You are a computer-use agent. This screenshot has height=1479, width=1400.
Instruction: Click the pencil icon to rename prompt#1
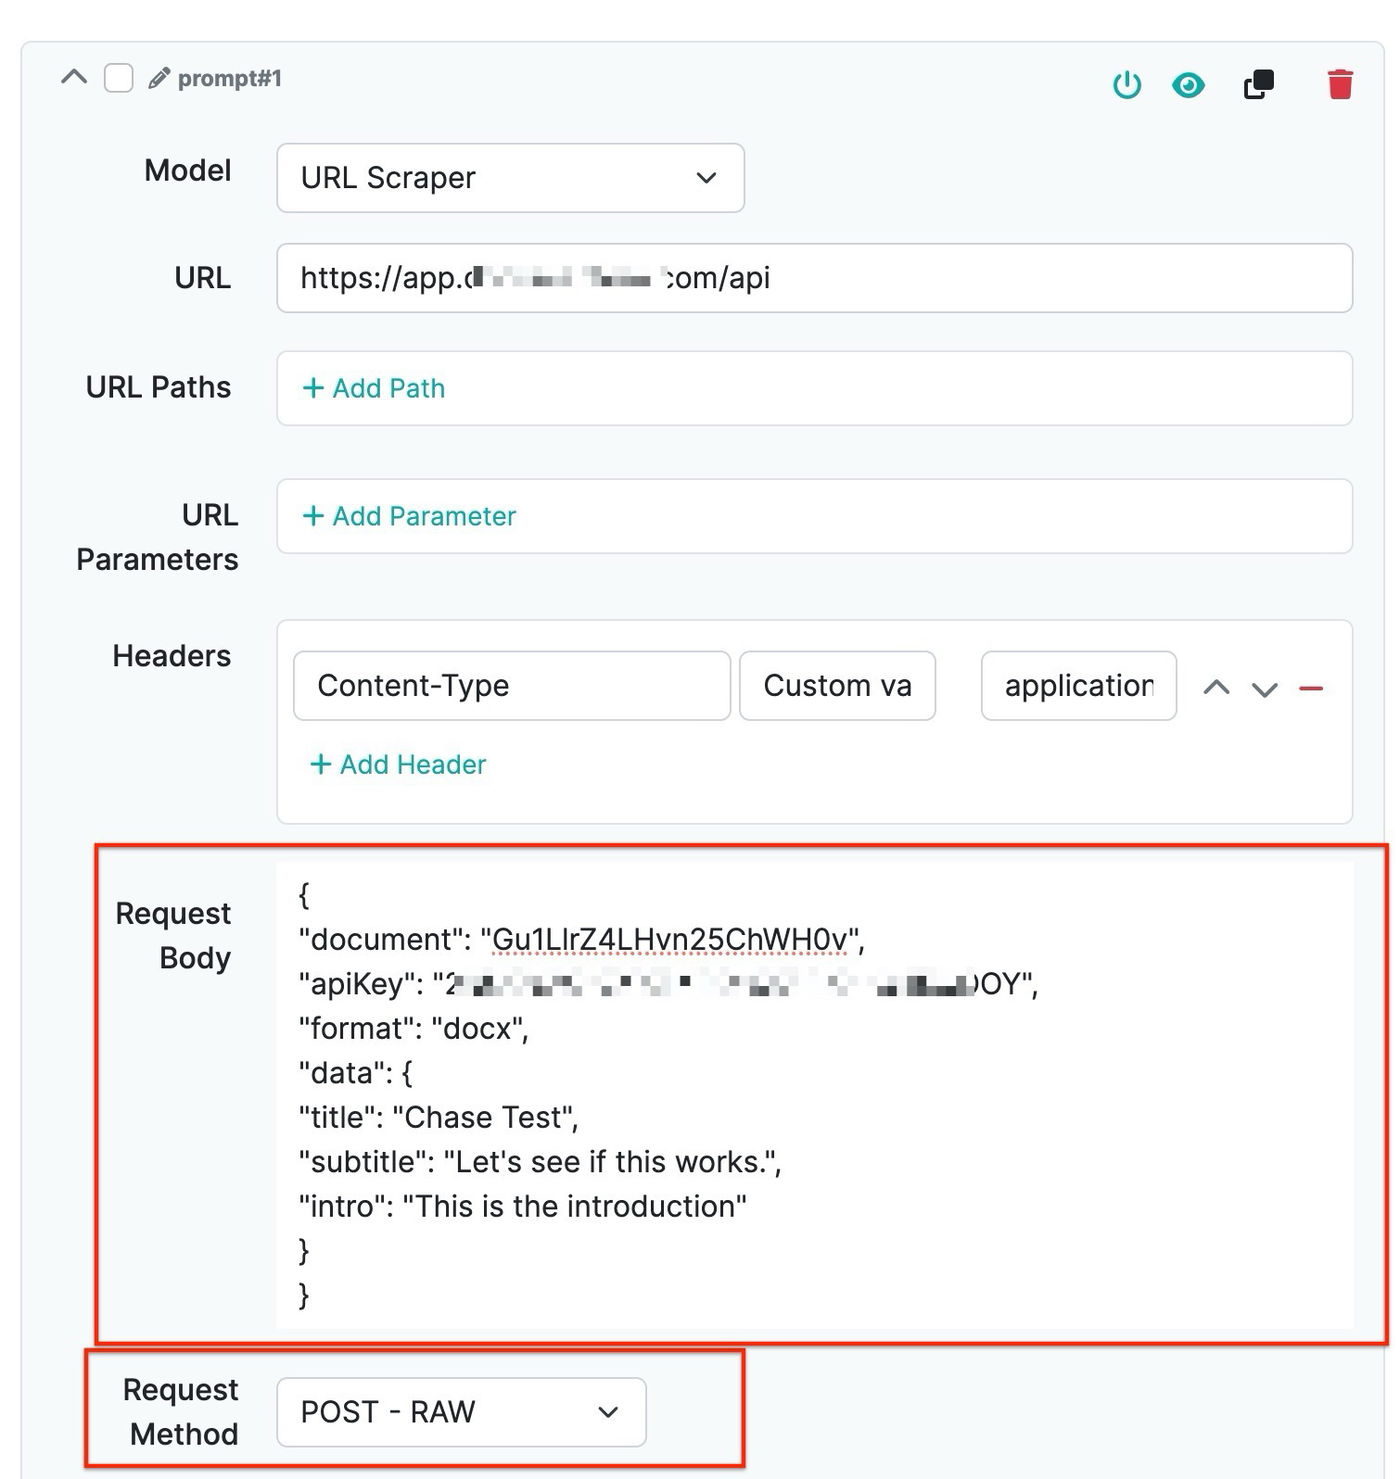tap(158, 78)
